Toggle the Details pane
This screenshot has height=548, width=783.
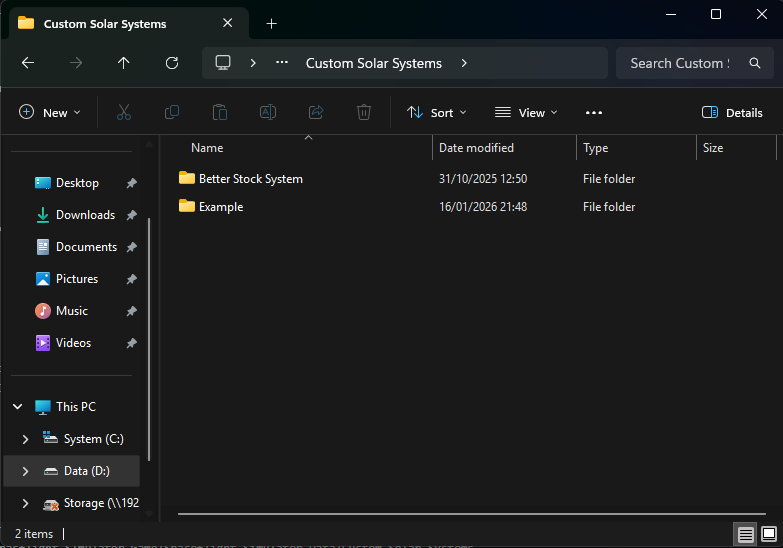pyautogui.click(x=732, y=113)
